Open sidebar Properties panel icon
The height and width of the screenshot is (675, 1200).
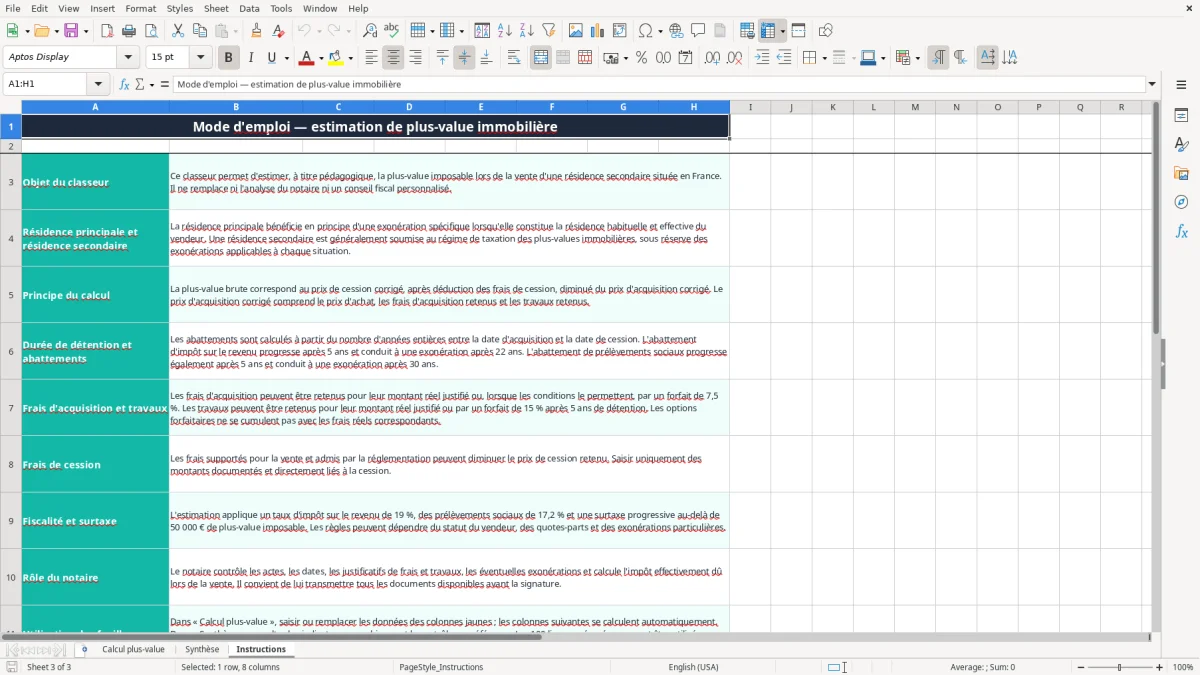[x=1181, y=116]
